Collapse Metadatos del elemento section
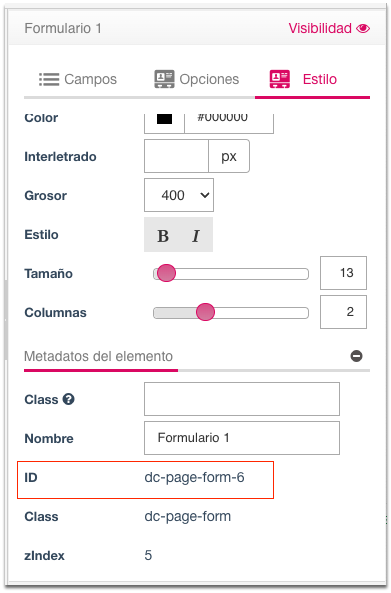 [x=98, y=356]
